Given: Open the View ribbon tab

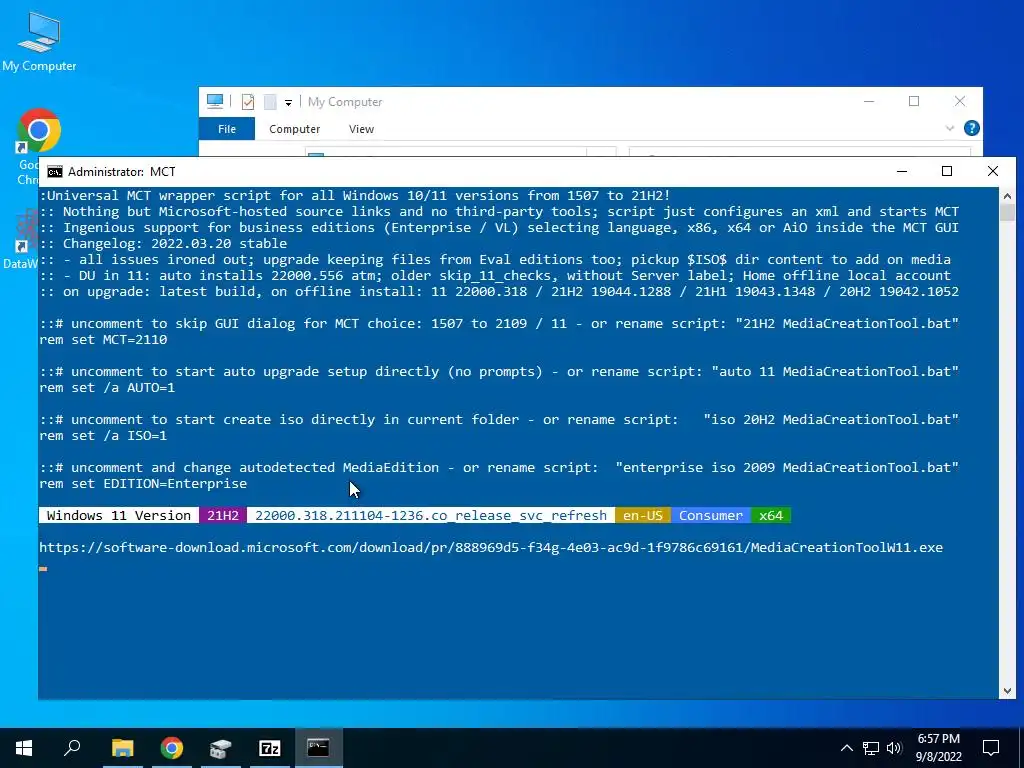Looking at the screenshot, I should pos(361,129).
